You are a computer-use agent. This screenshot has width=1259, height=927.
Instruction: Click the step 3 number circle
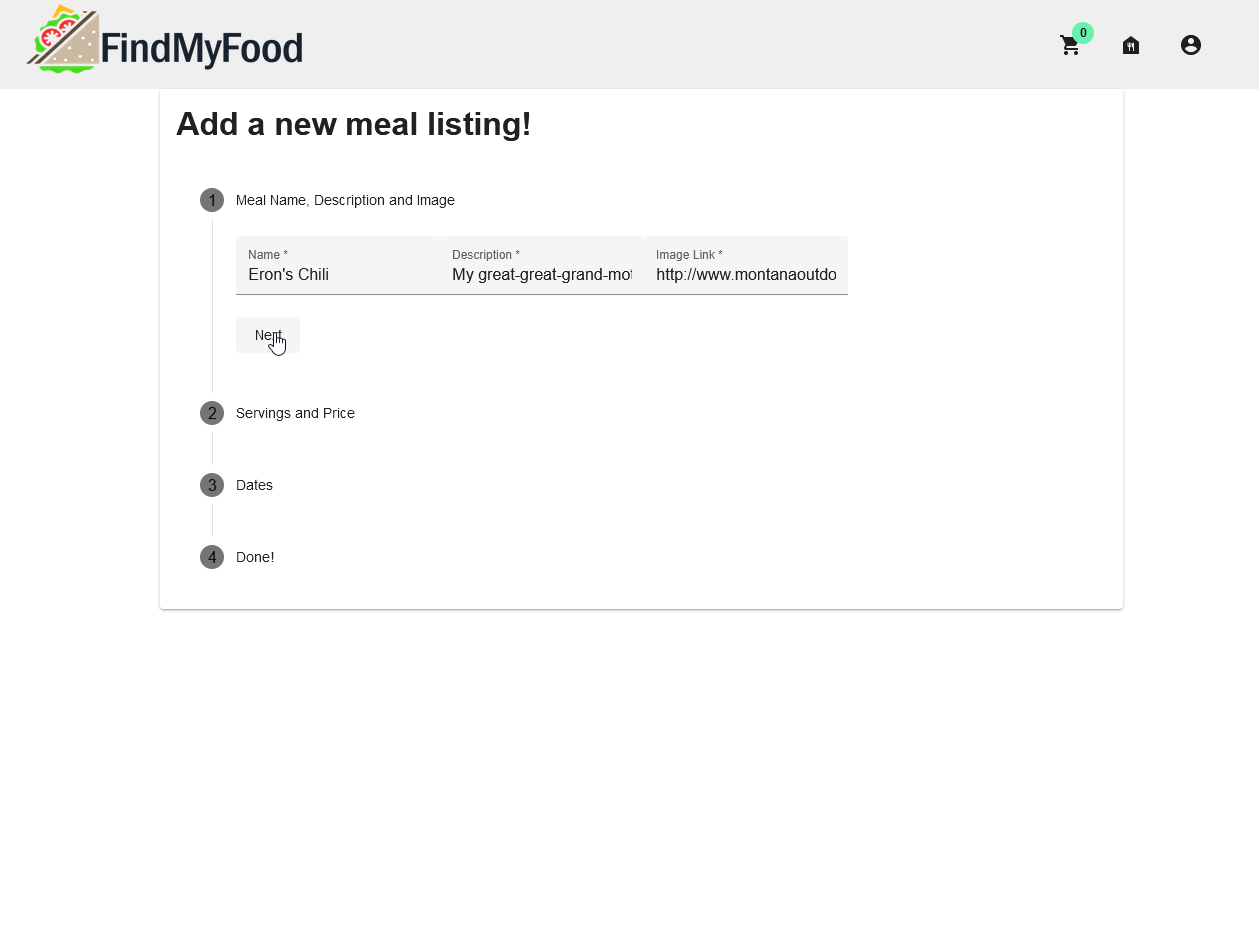coord(212,485)
